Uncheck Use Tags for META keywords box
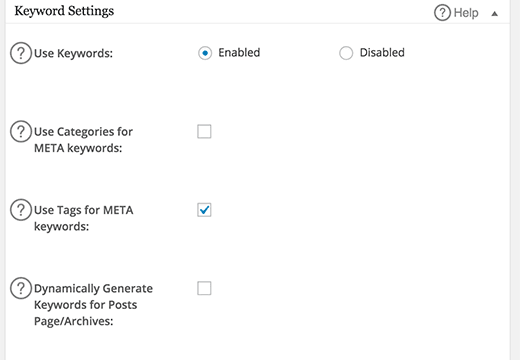This screenshot has height=360, width=520. (x=204, y=210)
